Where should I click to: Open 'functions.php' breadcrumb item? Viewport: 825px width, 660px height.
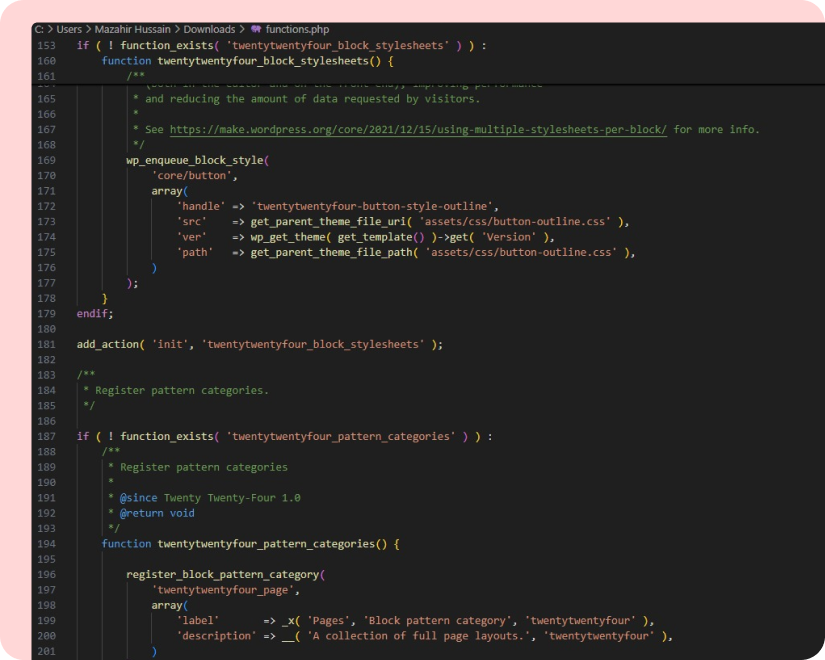(x=297, y=29)
